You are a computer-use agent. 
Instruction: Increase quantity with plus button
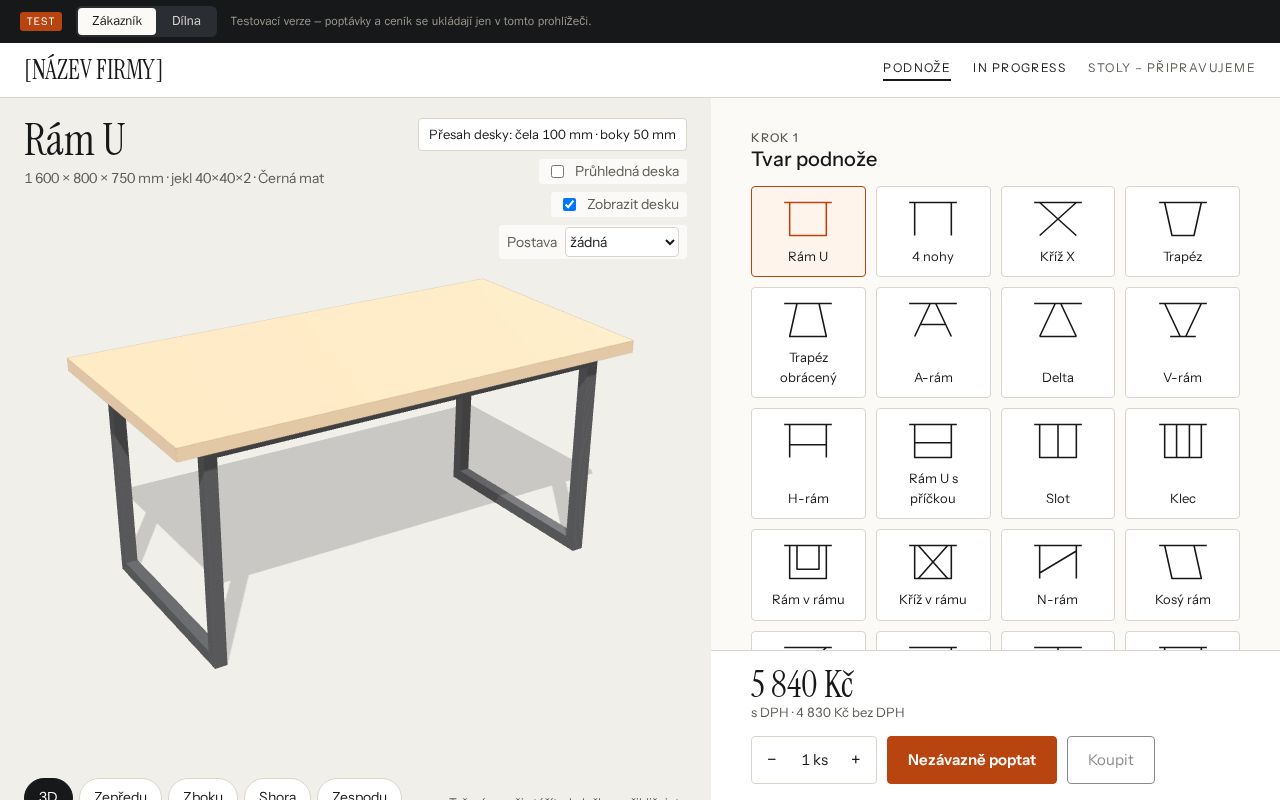click(856, 760)
